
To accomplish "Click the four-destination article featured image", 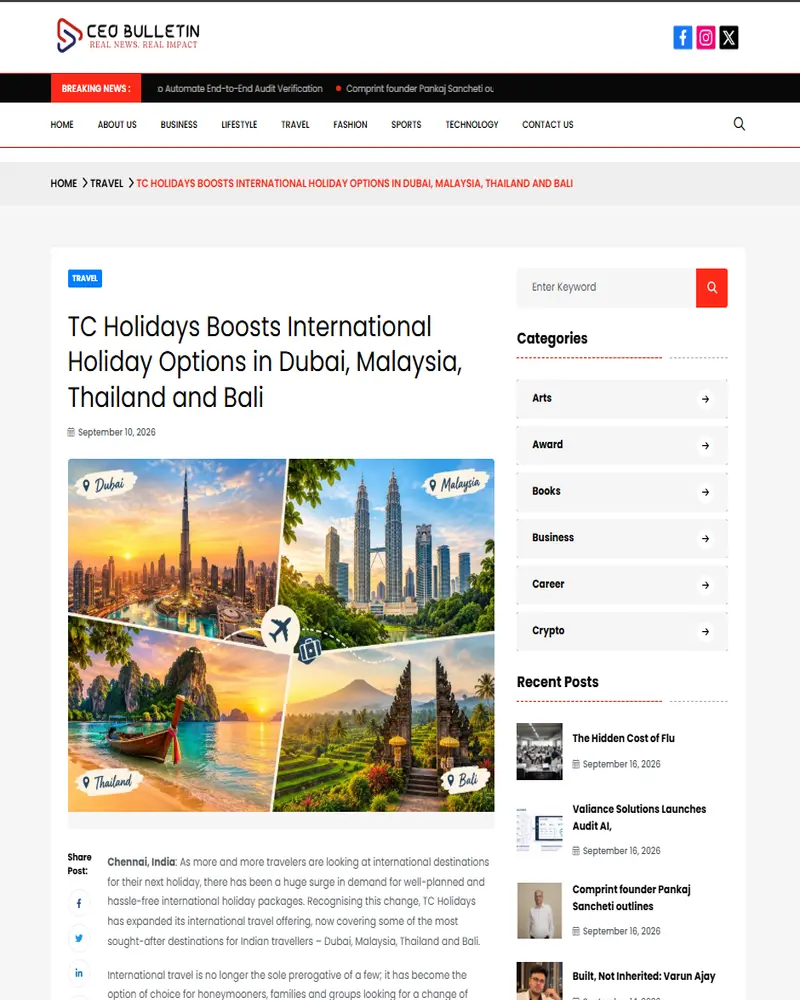I will [281, 635].
